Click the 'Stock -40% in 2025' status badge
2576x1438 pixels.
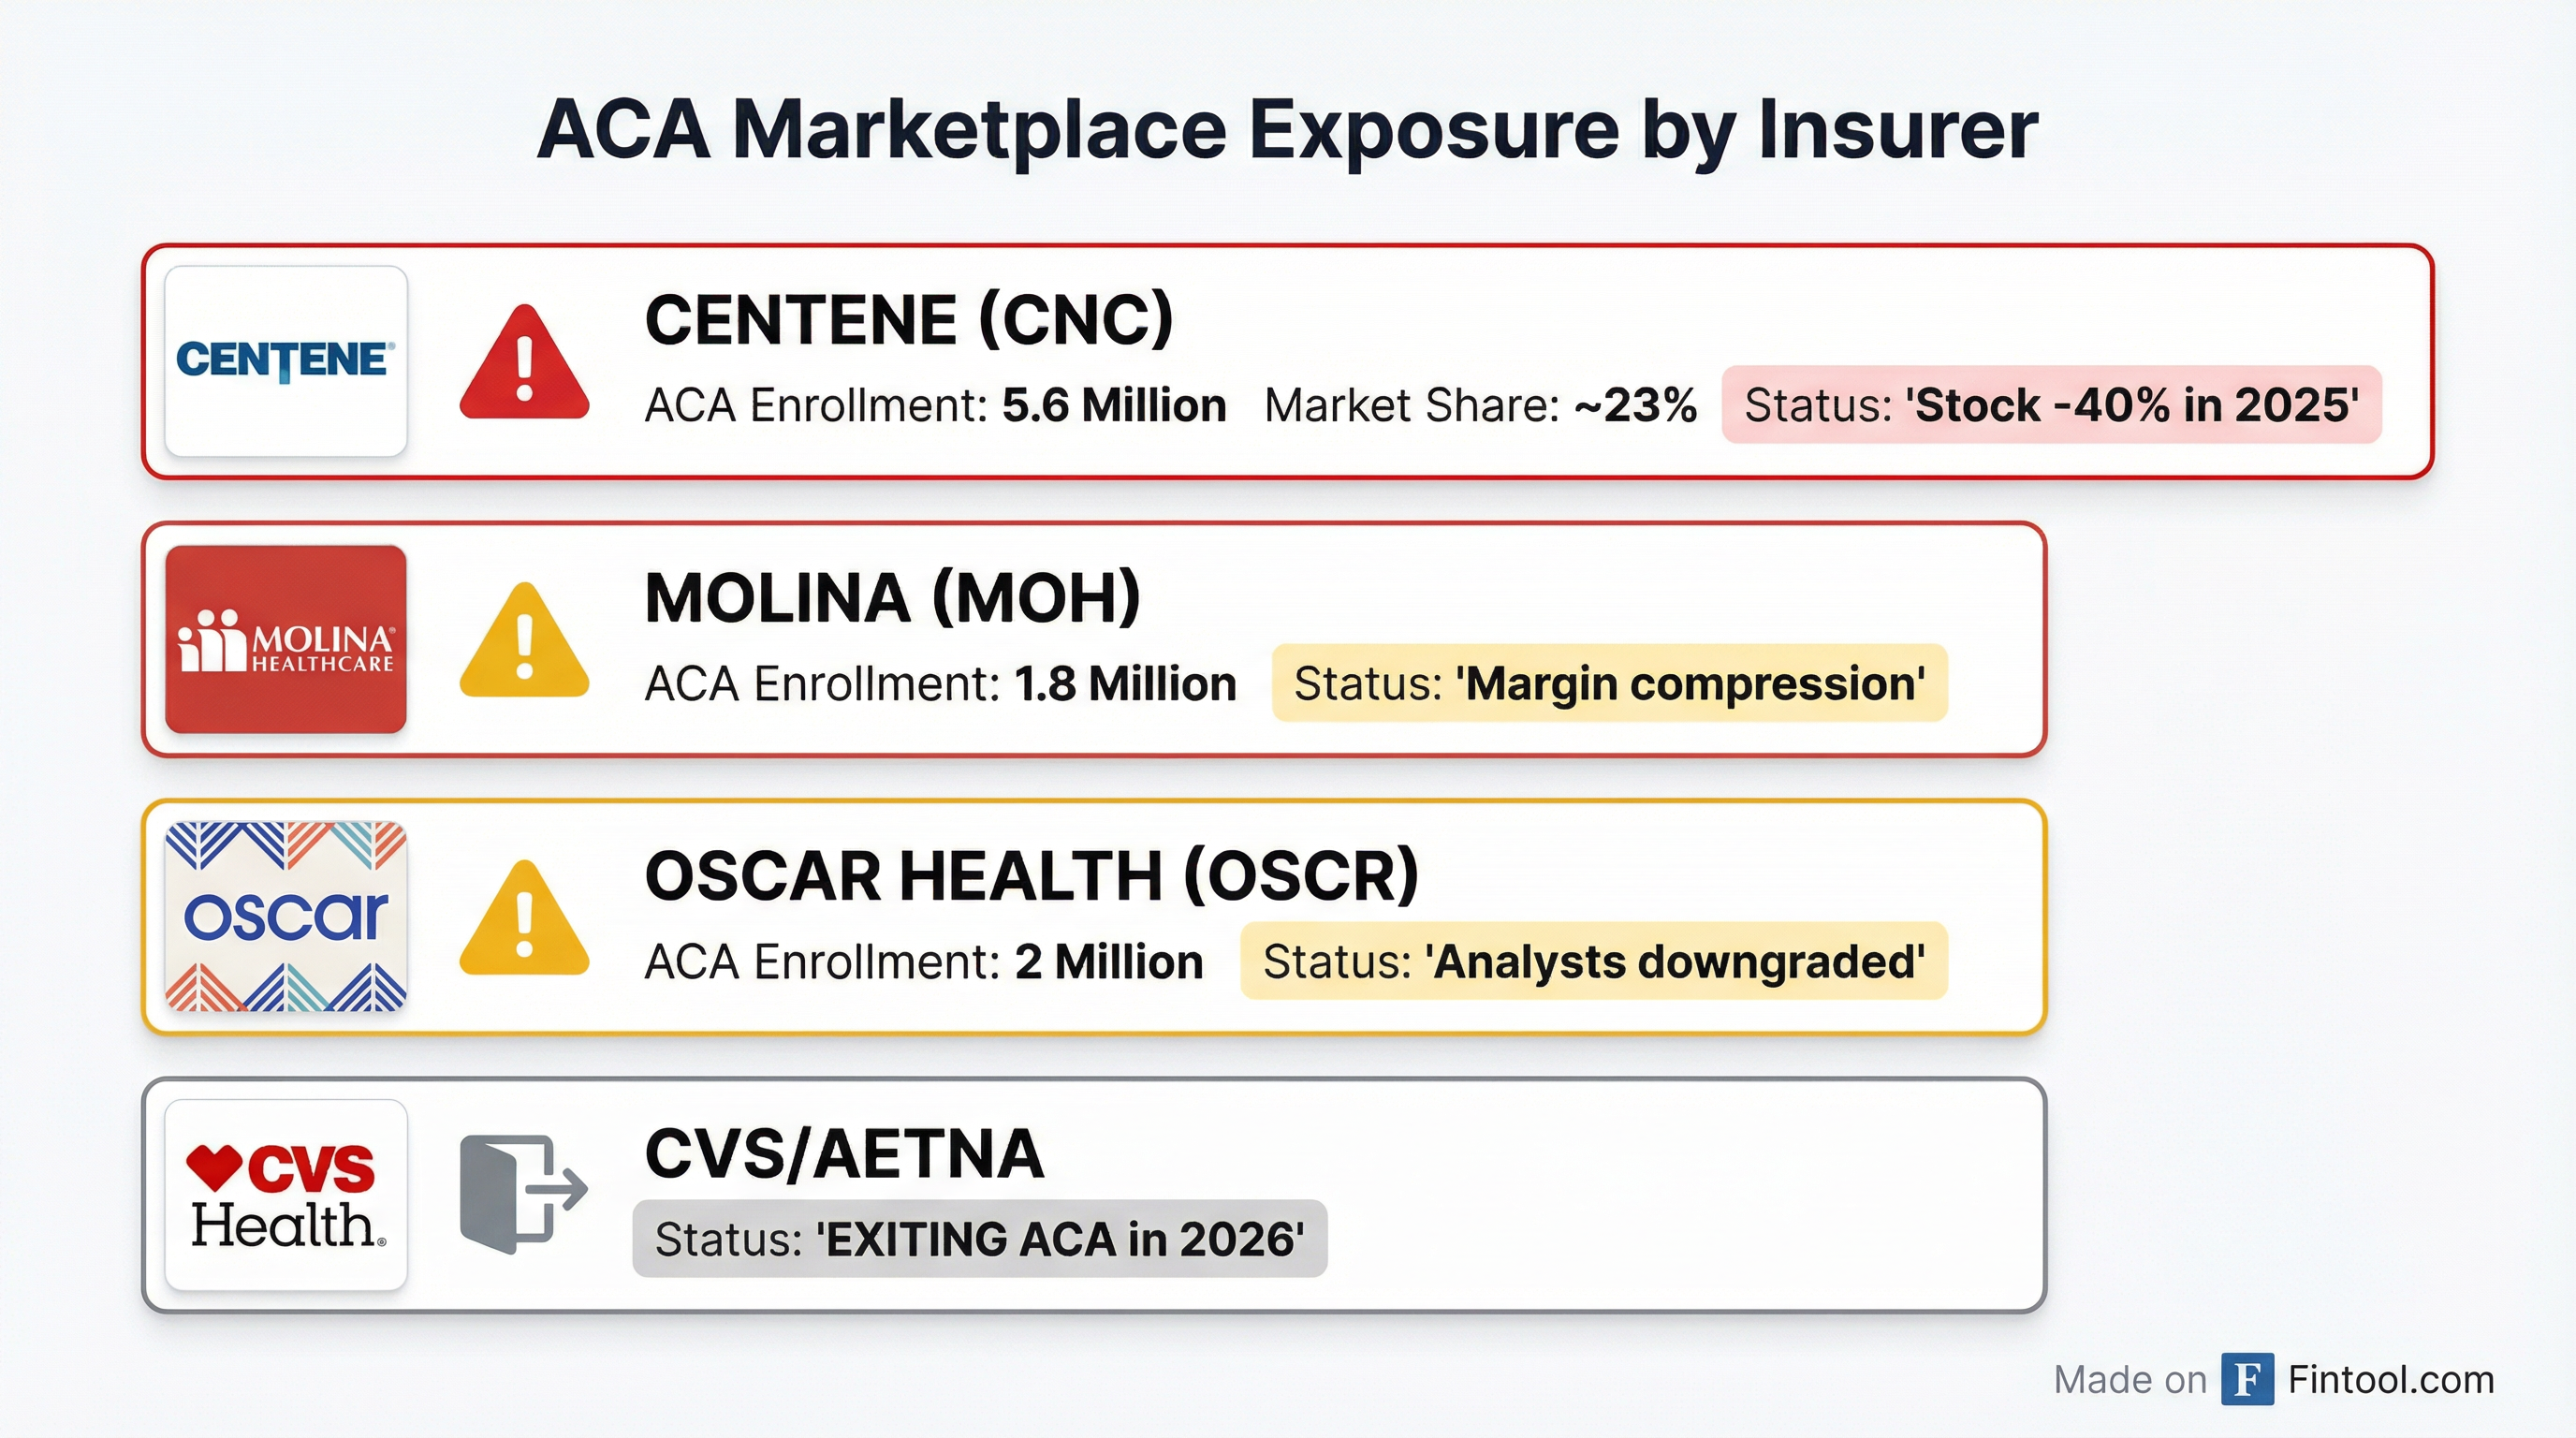pos(2051,405)
